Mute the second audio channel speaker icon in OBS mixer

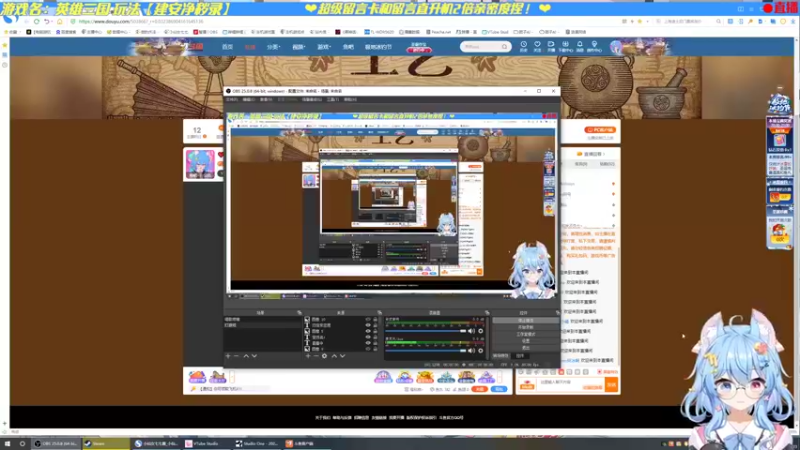(471, 351)
